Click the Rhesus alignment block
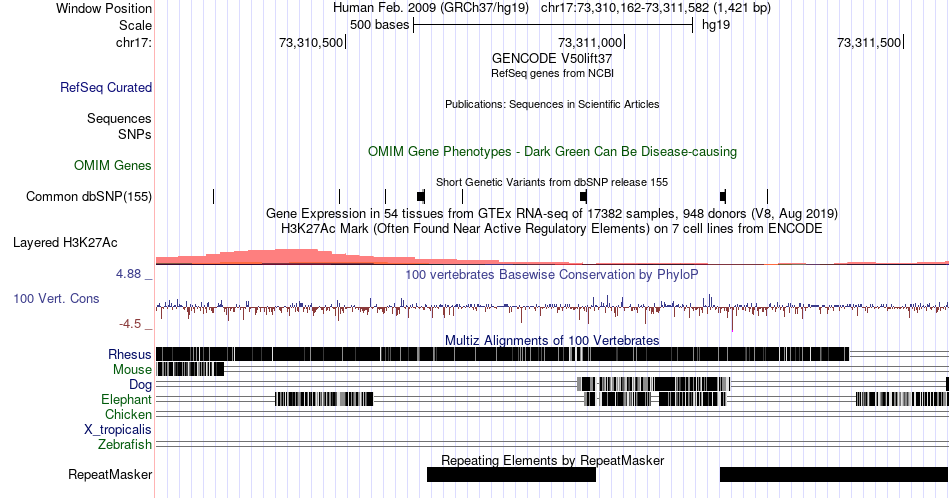The image size is (950, 498). (502, 354)
